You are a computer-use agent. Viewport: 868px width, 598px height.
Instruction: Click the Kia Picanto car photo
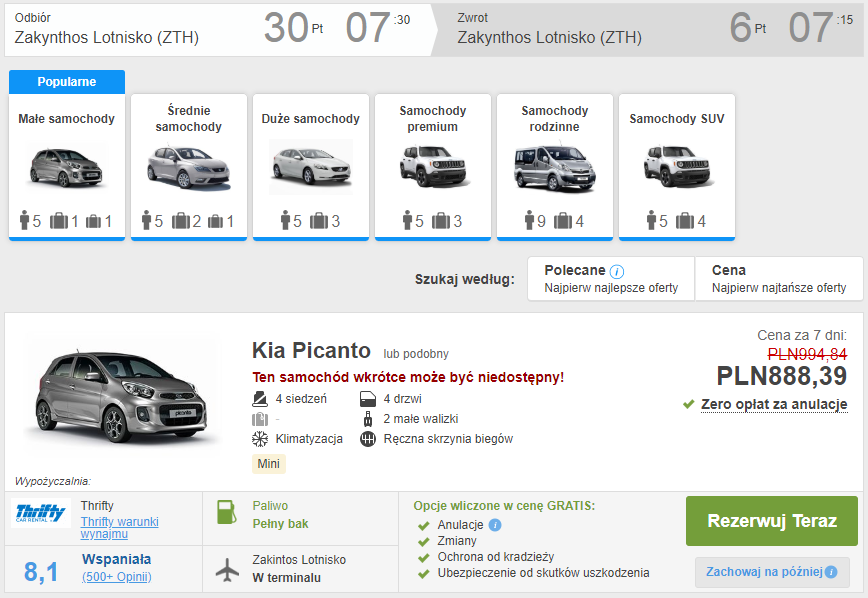coord(121,396)
